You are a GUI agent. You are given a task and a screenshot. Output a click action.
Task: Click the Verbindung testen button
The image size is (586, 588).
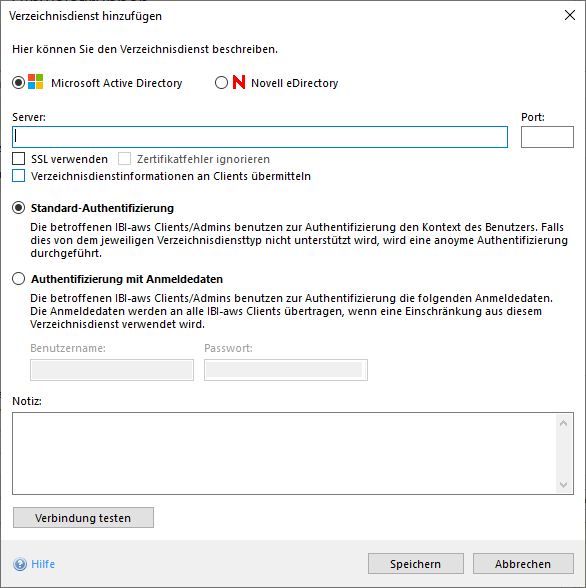83,518
